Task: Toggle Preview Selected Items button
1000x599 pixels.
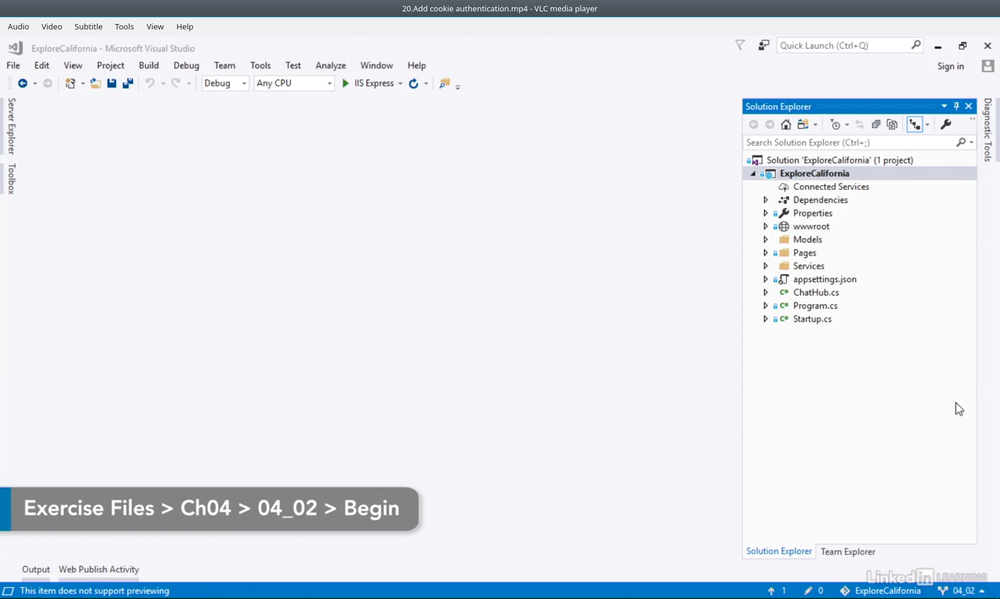Action: point(915,124)
